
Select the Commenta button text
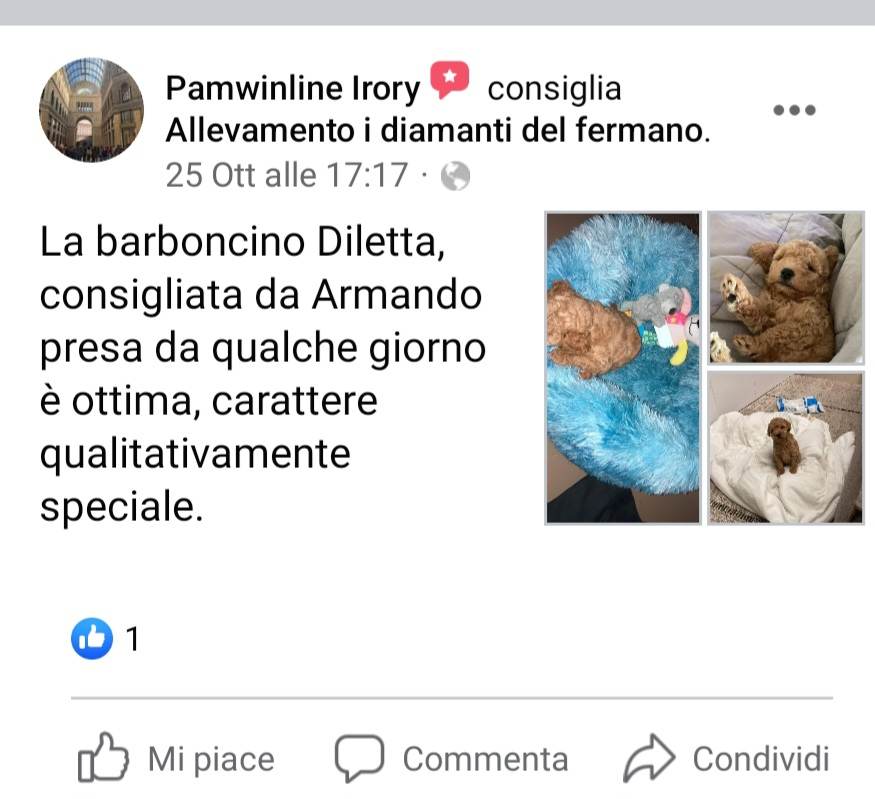(x=485, y=759)
